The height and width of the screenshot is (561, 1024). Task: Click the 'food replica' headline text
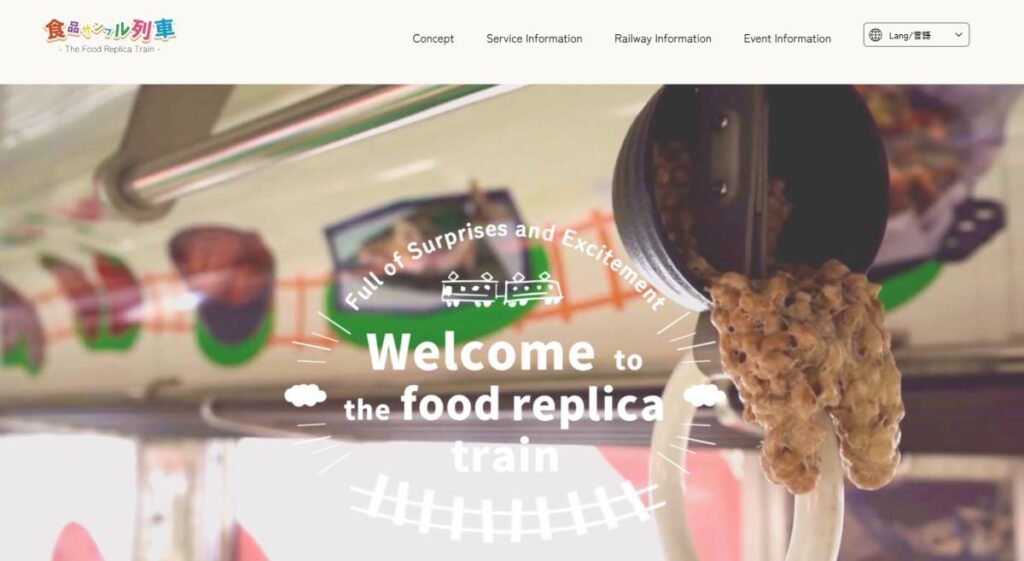[532, 404]
